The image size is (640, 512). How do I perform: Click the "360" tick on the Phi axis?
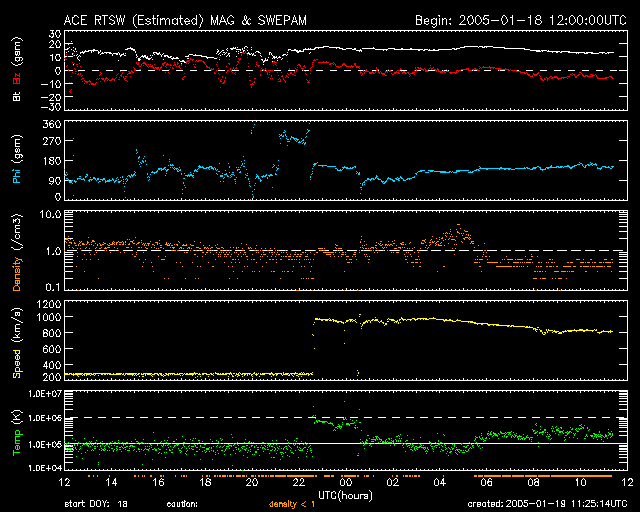point(52,124)
